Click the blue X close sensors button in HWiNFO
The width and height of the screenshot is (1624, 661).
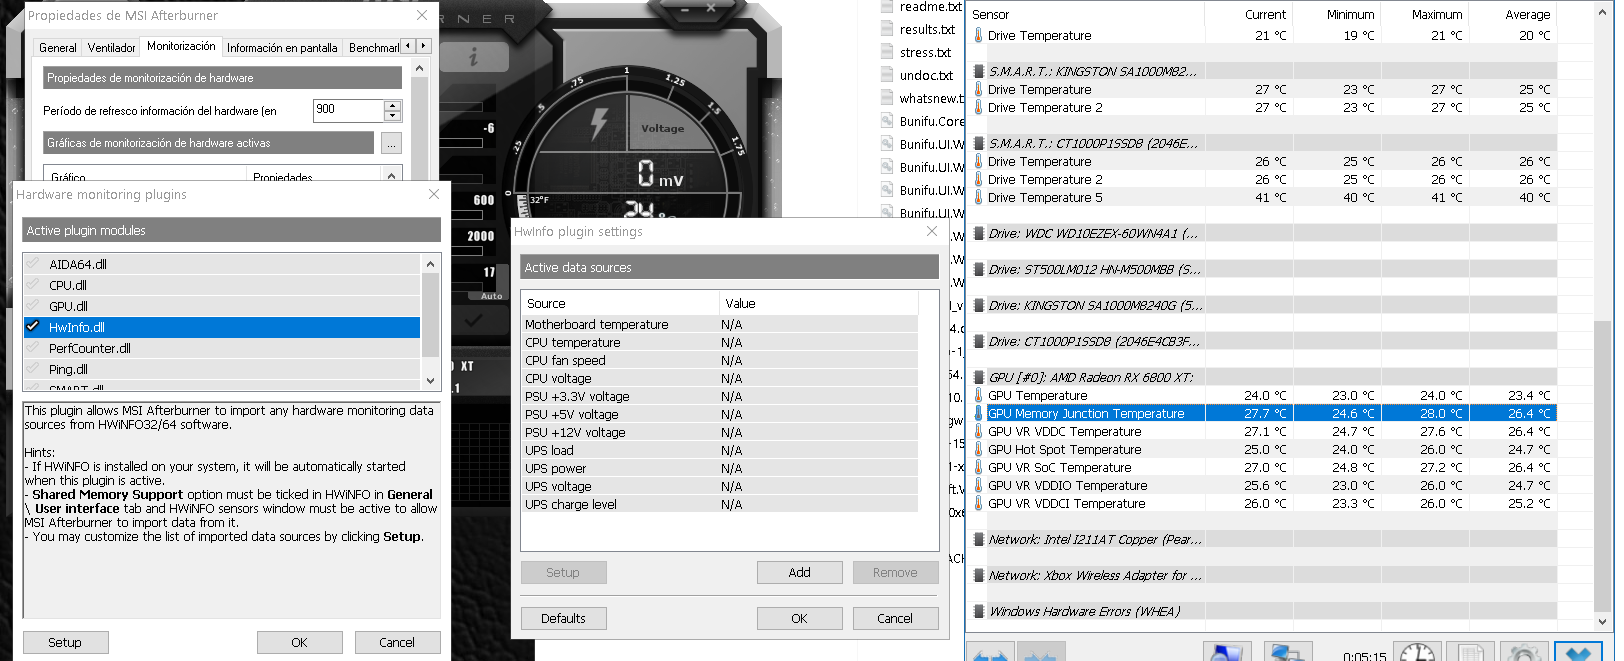(x=1578, y=653)
